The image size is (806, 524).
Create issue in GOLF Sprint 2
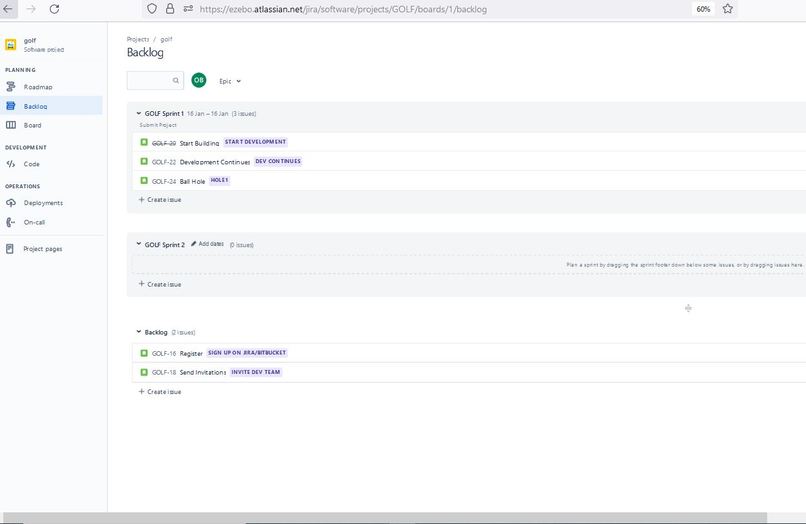160,284
